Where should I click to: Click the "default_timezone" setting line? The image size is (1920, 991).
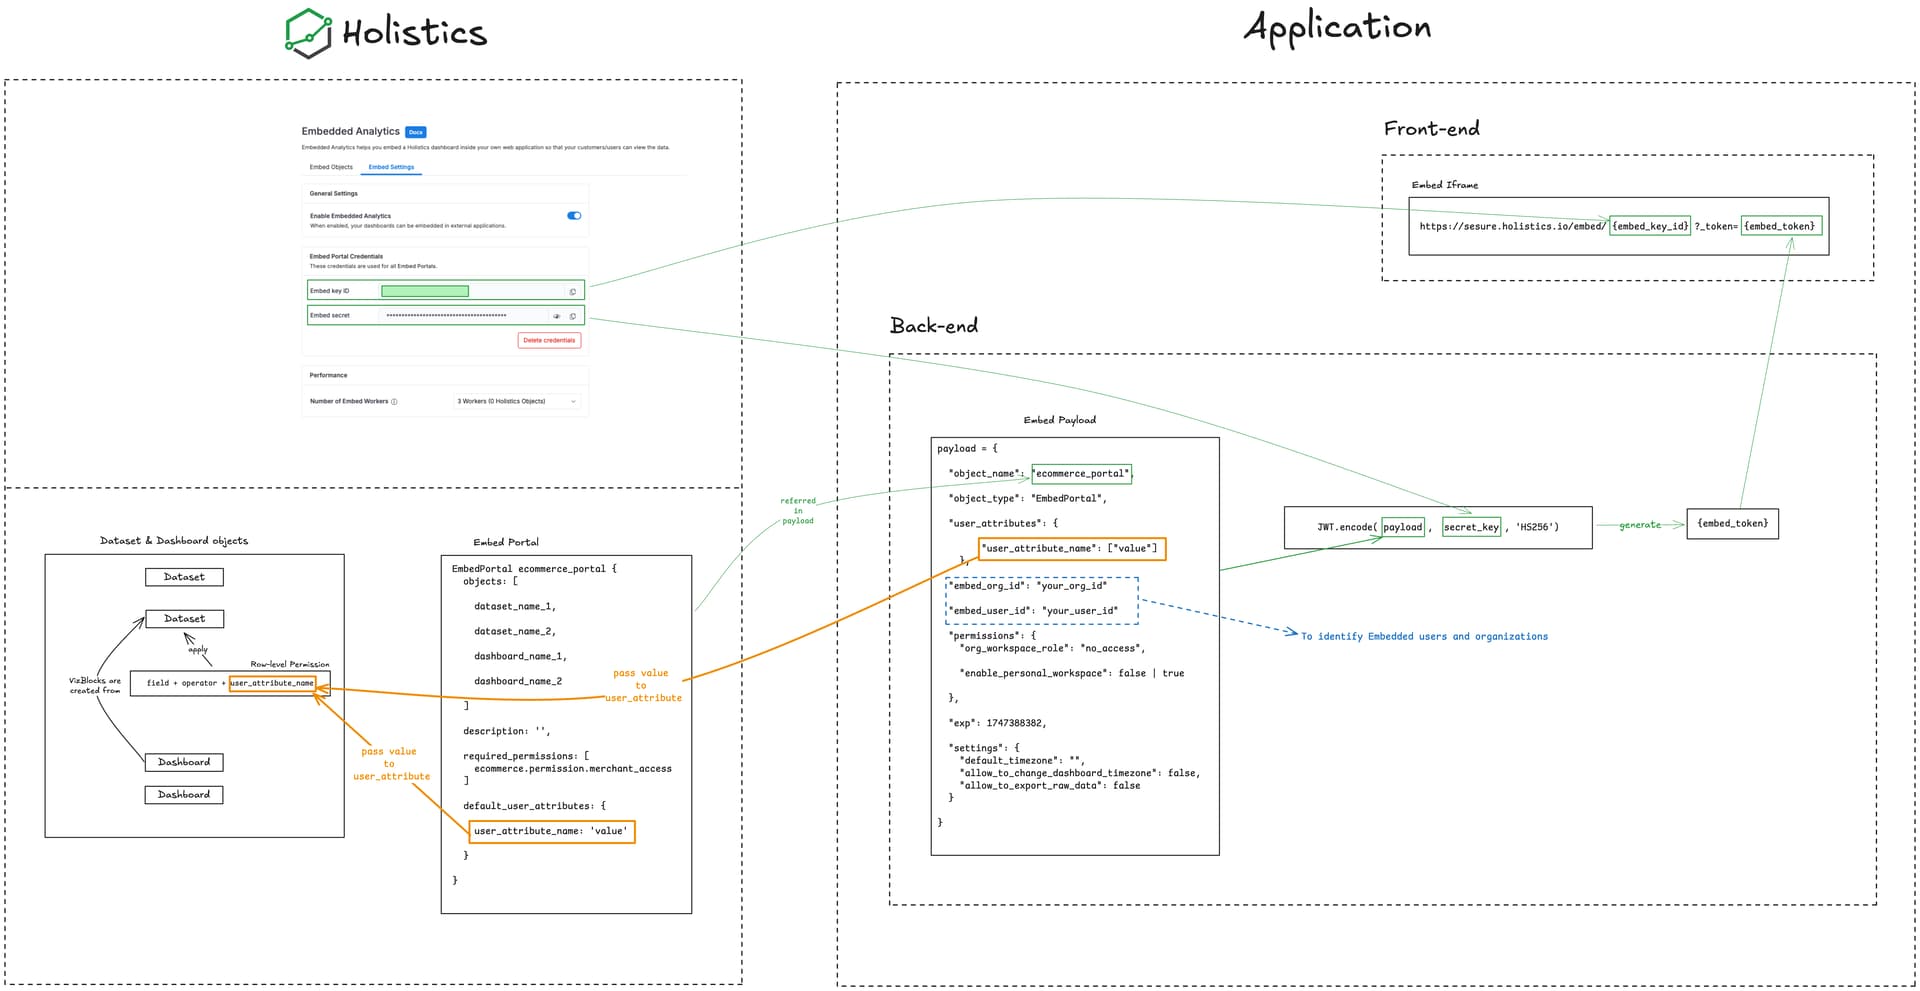point(1022,760)
